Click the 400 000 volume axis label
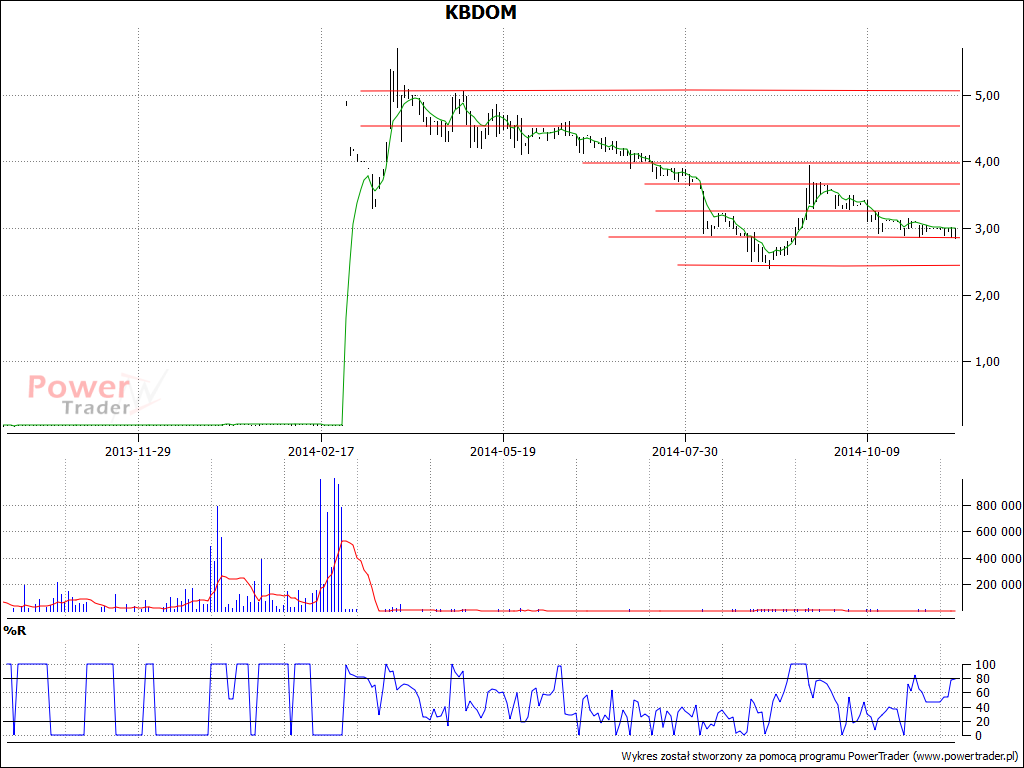Image resolution: width=1024 pixels, height=768 pixels. coord(999,558)
